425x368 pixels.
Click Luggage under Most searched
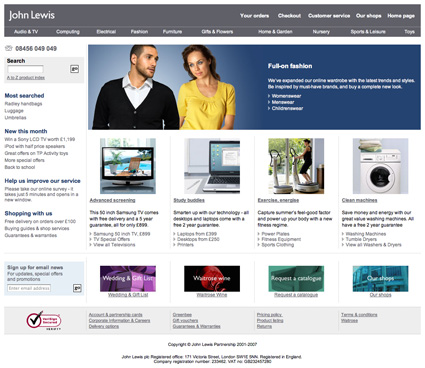click(14, 111)
